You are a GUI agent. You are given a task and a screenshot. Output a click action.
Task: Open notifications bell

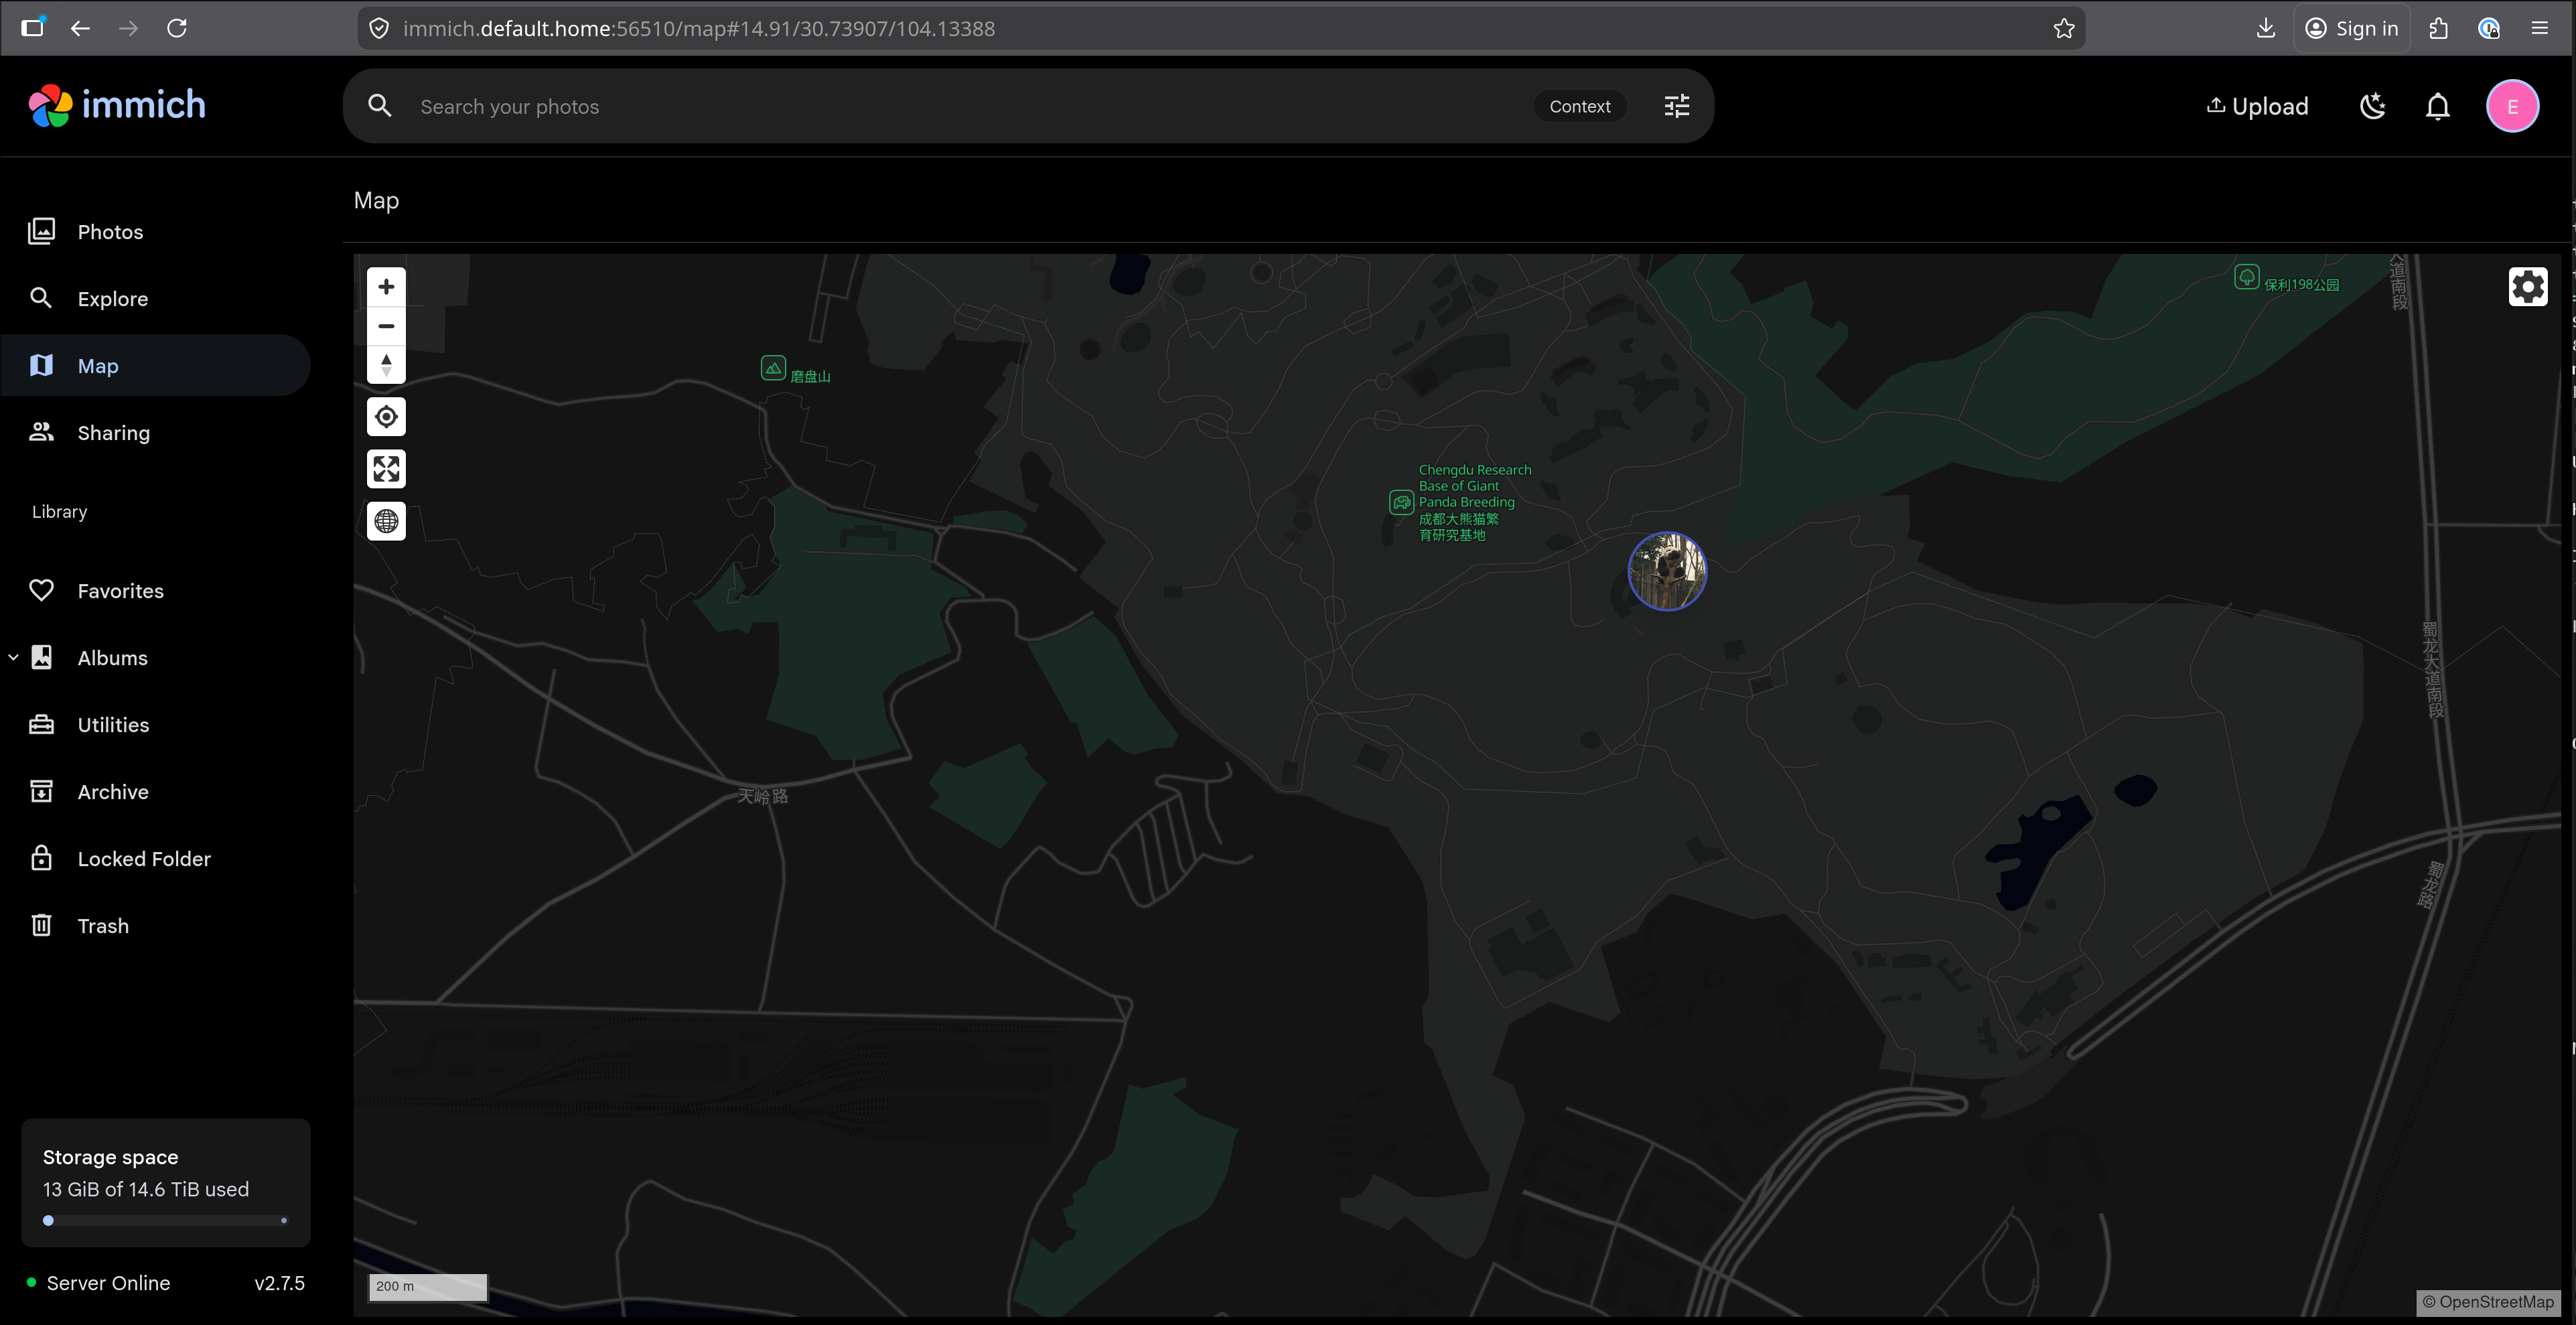[x=2437, y=107]
